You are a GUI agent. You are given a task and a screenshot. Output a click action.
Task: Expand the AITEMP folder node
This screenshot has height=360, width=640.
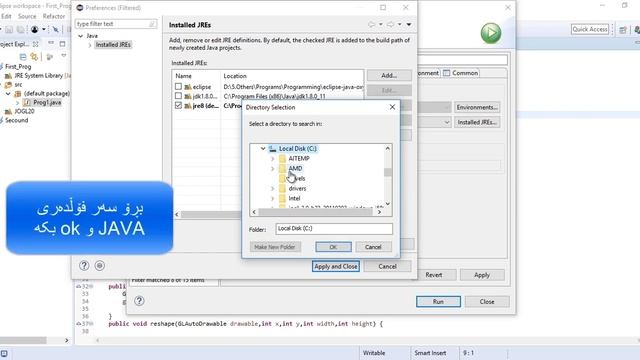pos(273,158)
